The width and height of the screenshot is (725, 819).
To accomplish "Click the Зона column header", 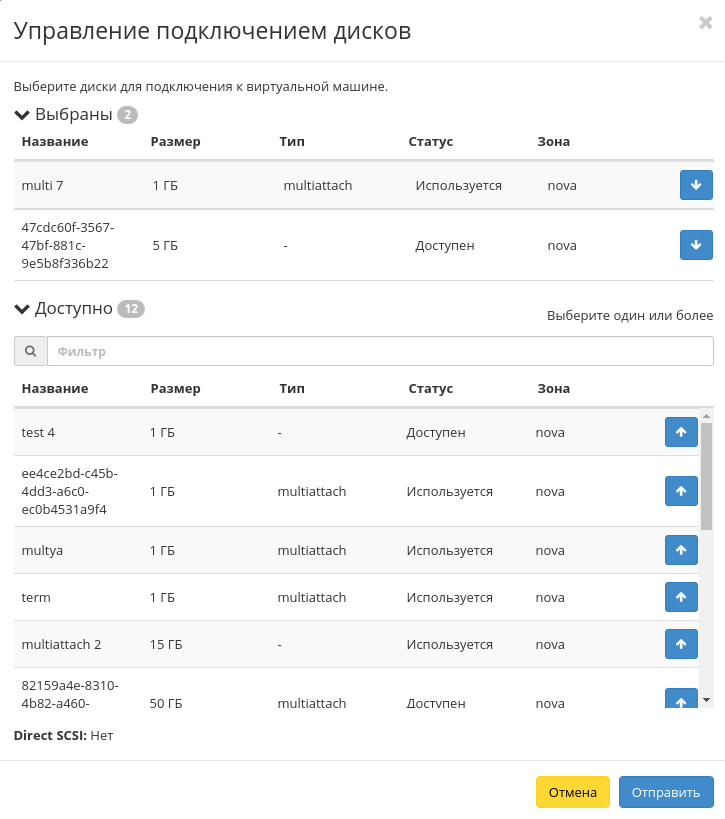I will (x=553, y=388).
